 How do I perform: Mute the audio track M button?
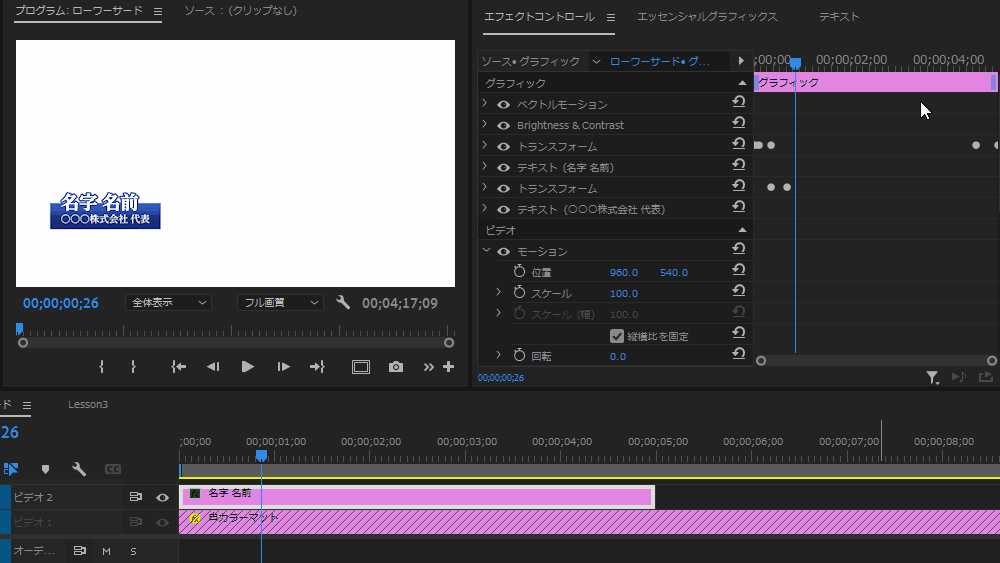click(x=107, y=552)
